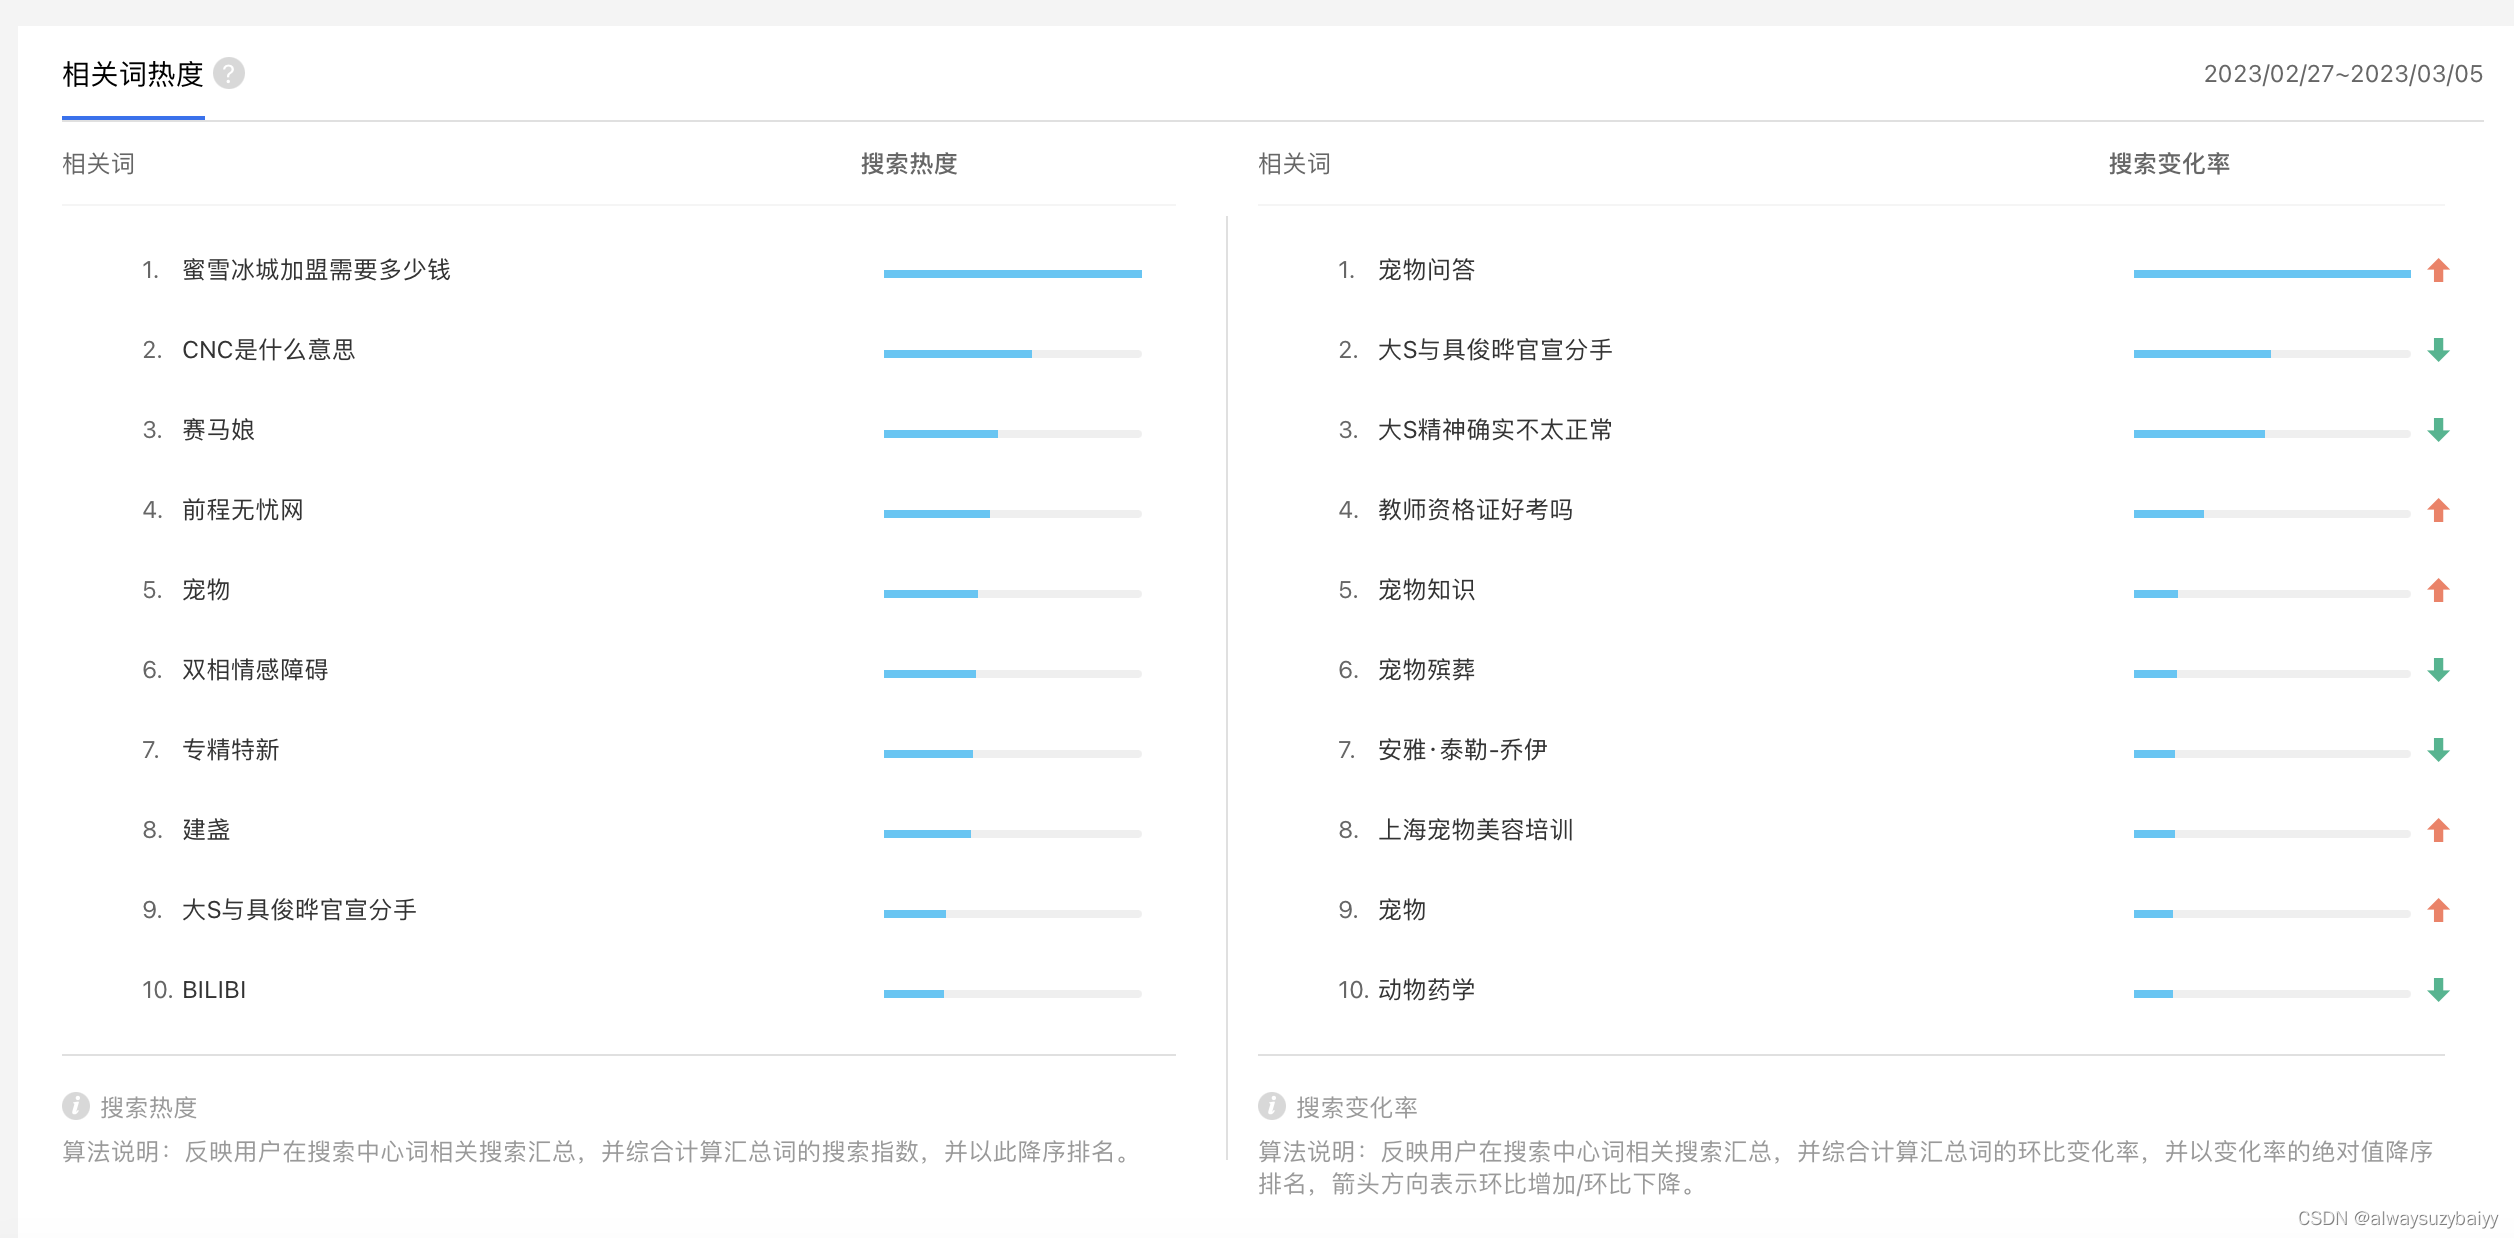
Task: Click green down arrow beside 大S精神确实不太正常
Action: click(x=2438, y=430)
